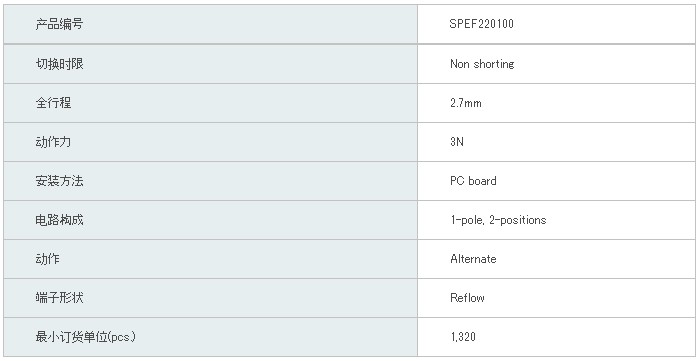Viewport: 700px width, 361px height.
Task: Click the 1-pole, 2-positions value
Action: tap(498, 220)
